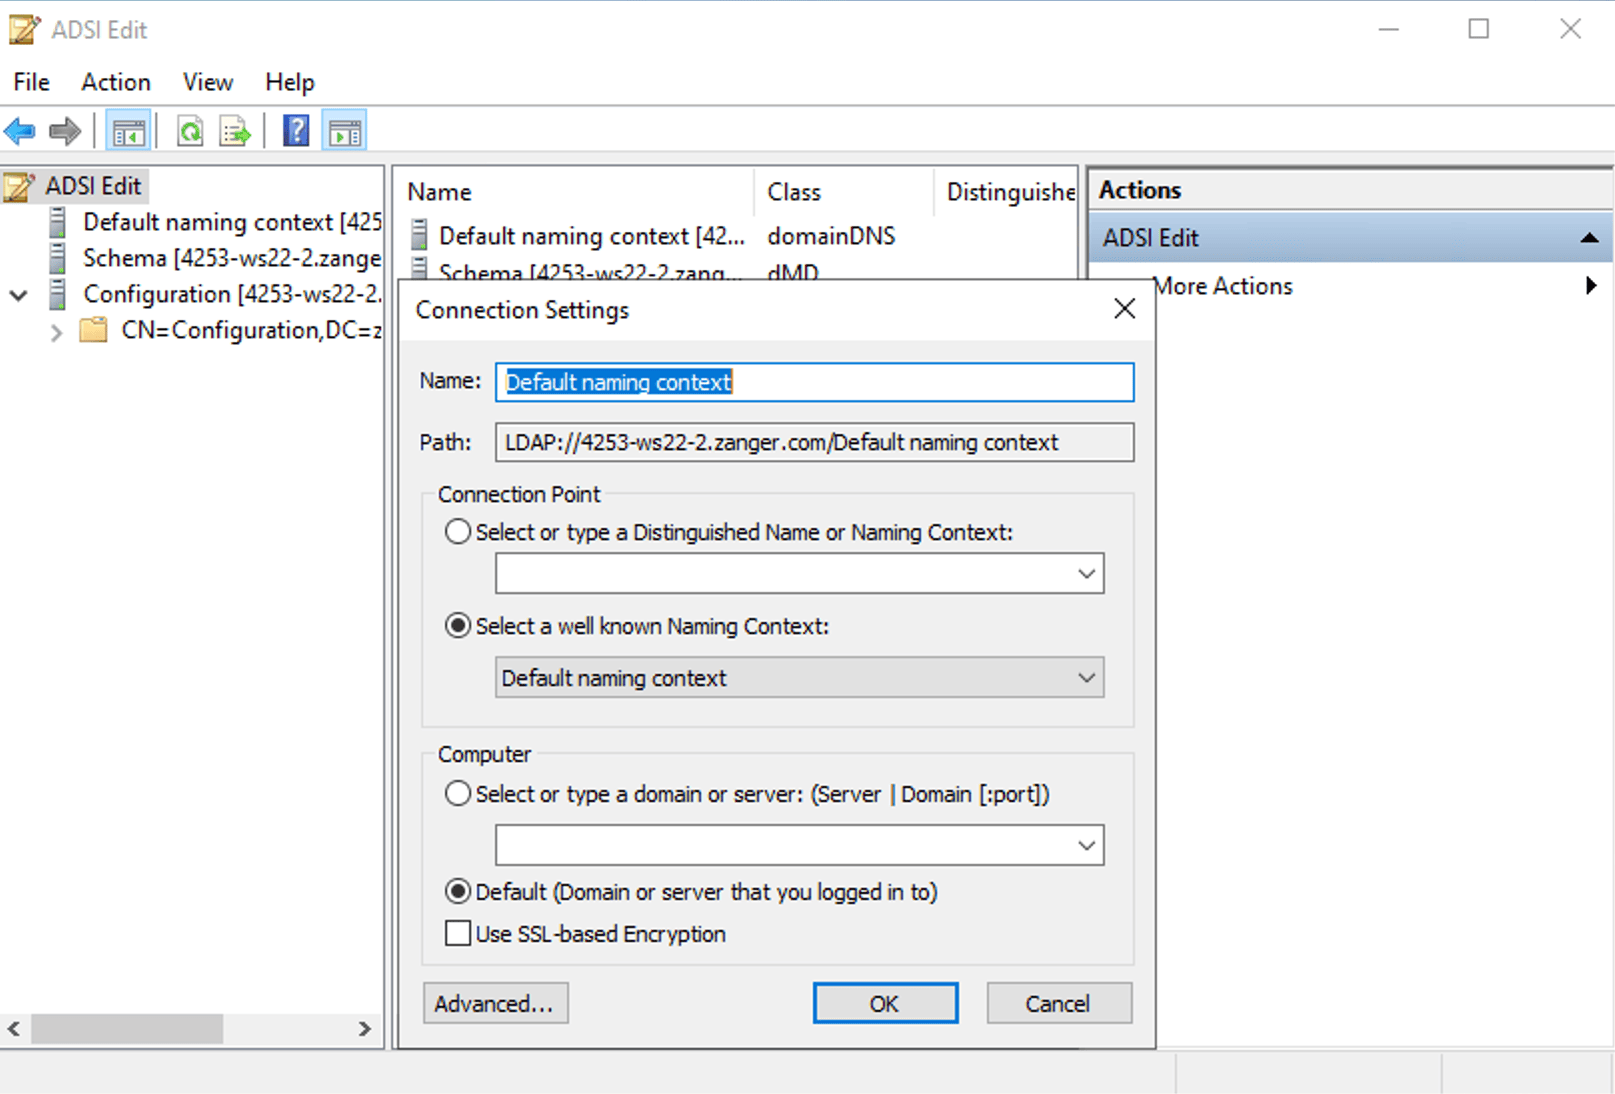Open the View menu
The width and height of the screenshot is (1615, 1094).
(206, 82)
